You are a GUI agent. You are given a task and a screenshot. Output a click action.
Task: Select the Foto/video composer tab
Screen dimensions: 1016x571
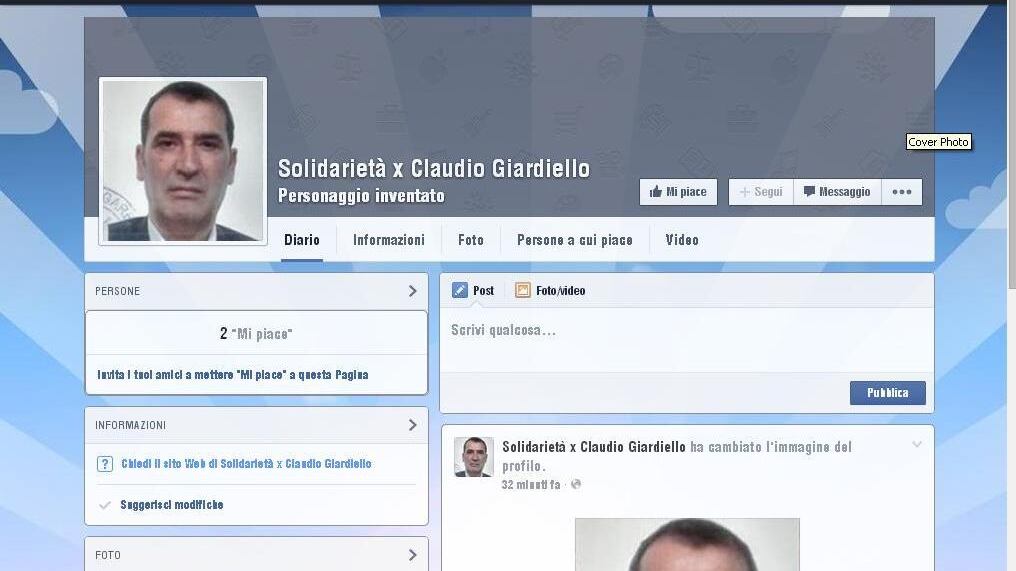click(x=550, y=290)
